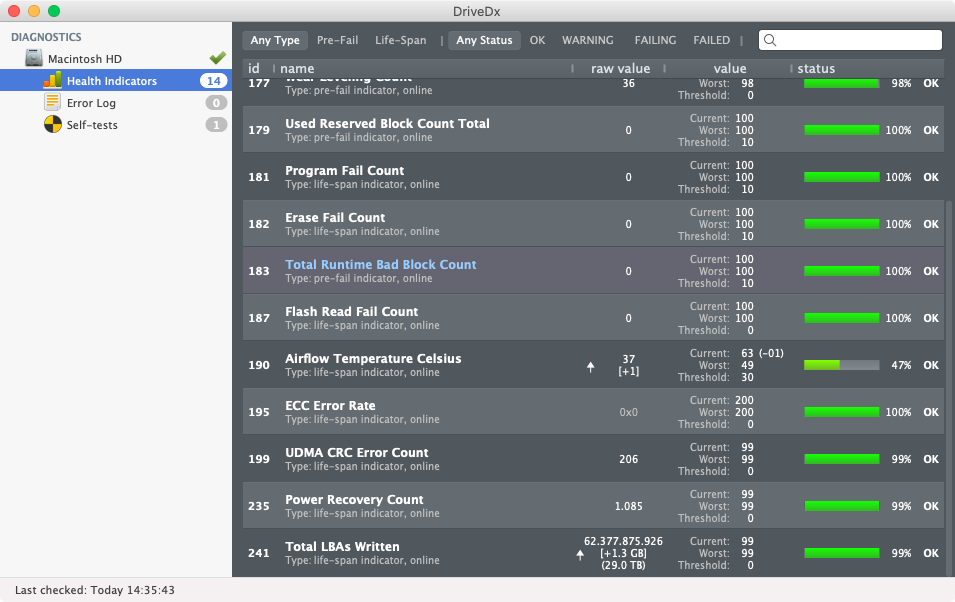955x602 pixels.
Task: Sort by the raw value column header
Action: (619, 68)
